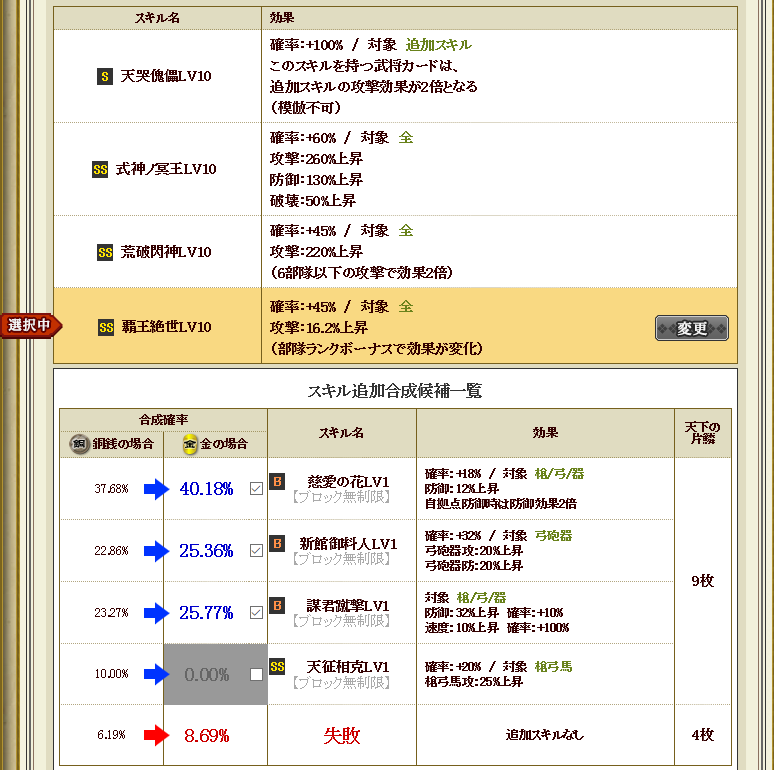The width and height of the screenshot is (774, 770).
Task: Click the 10.00% copper probability value
Action: click(x=111, y=674)
